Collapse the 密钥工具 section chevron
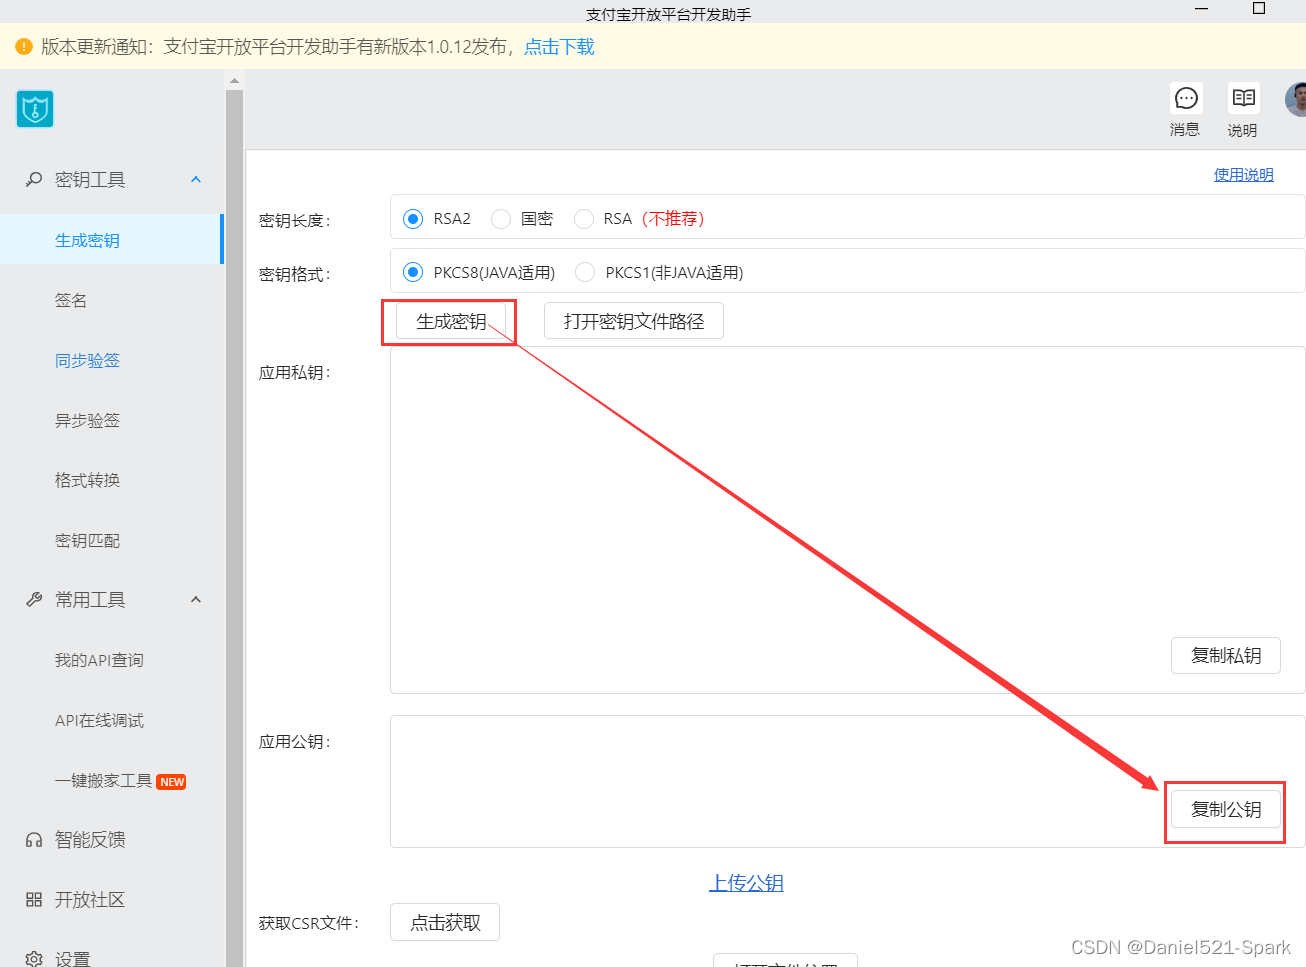The height and width of the screenshot is (967, 1306). click(196, 180)
